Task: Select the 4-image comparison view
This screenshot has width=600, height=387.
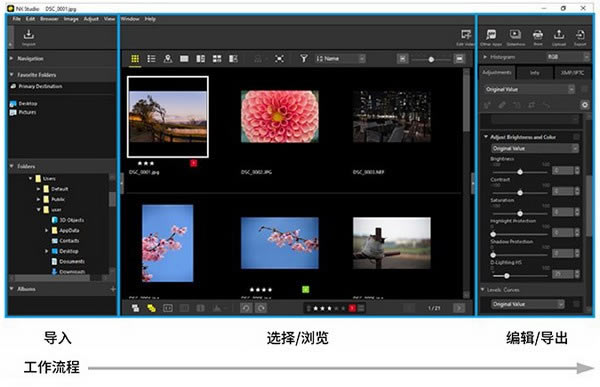Action: click(x=217, y=59)
